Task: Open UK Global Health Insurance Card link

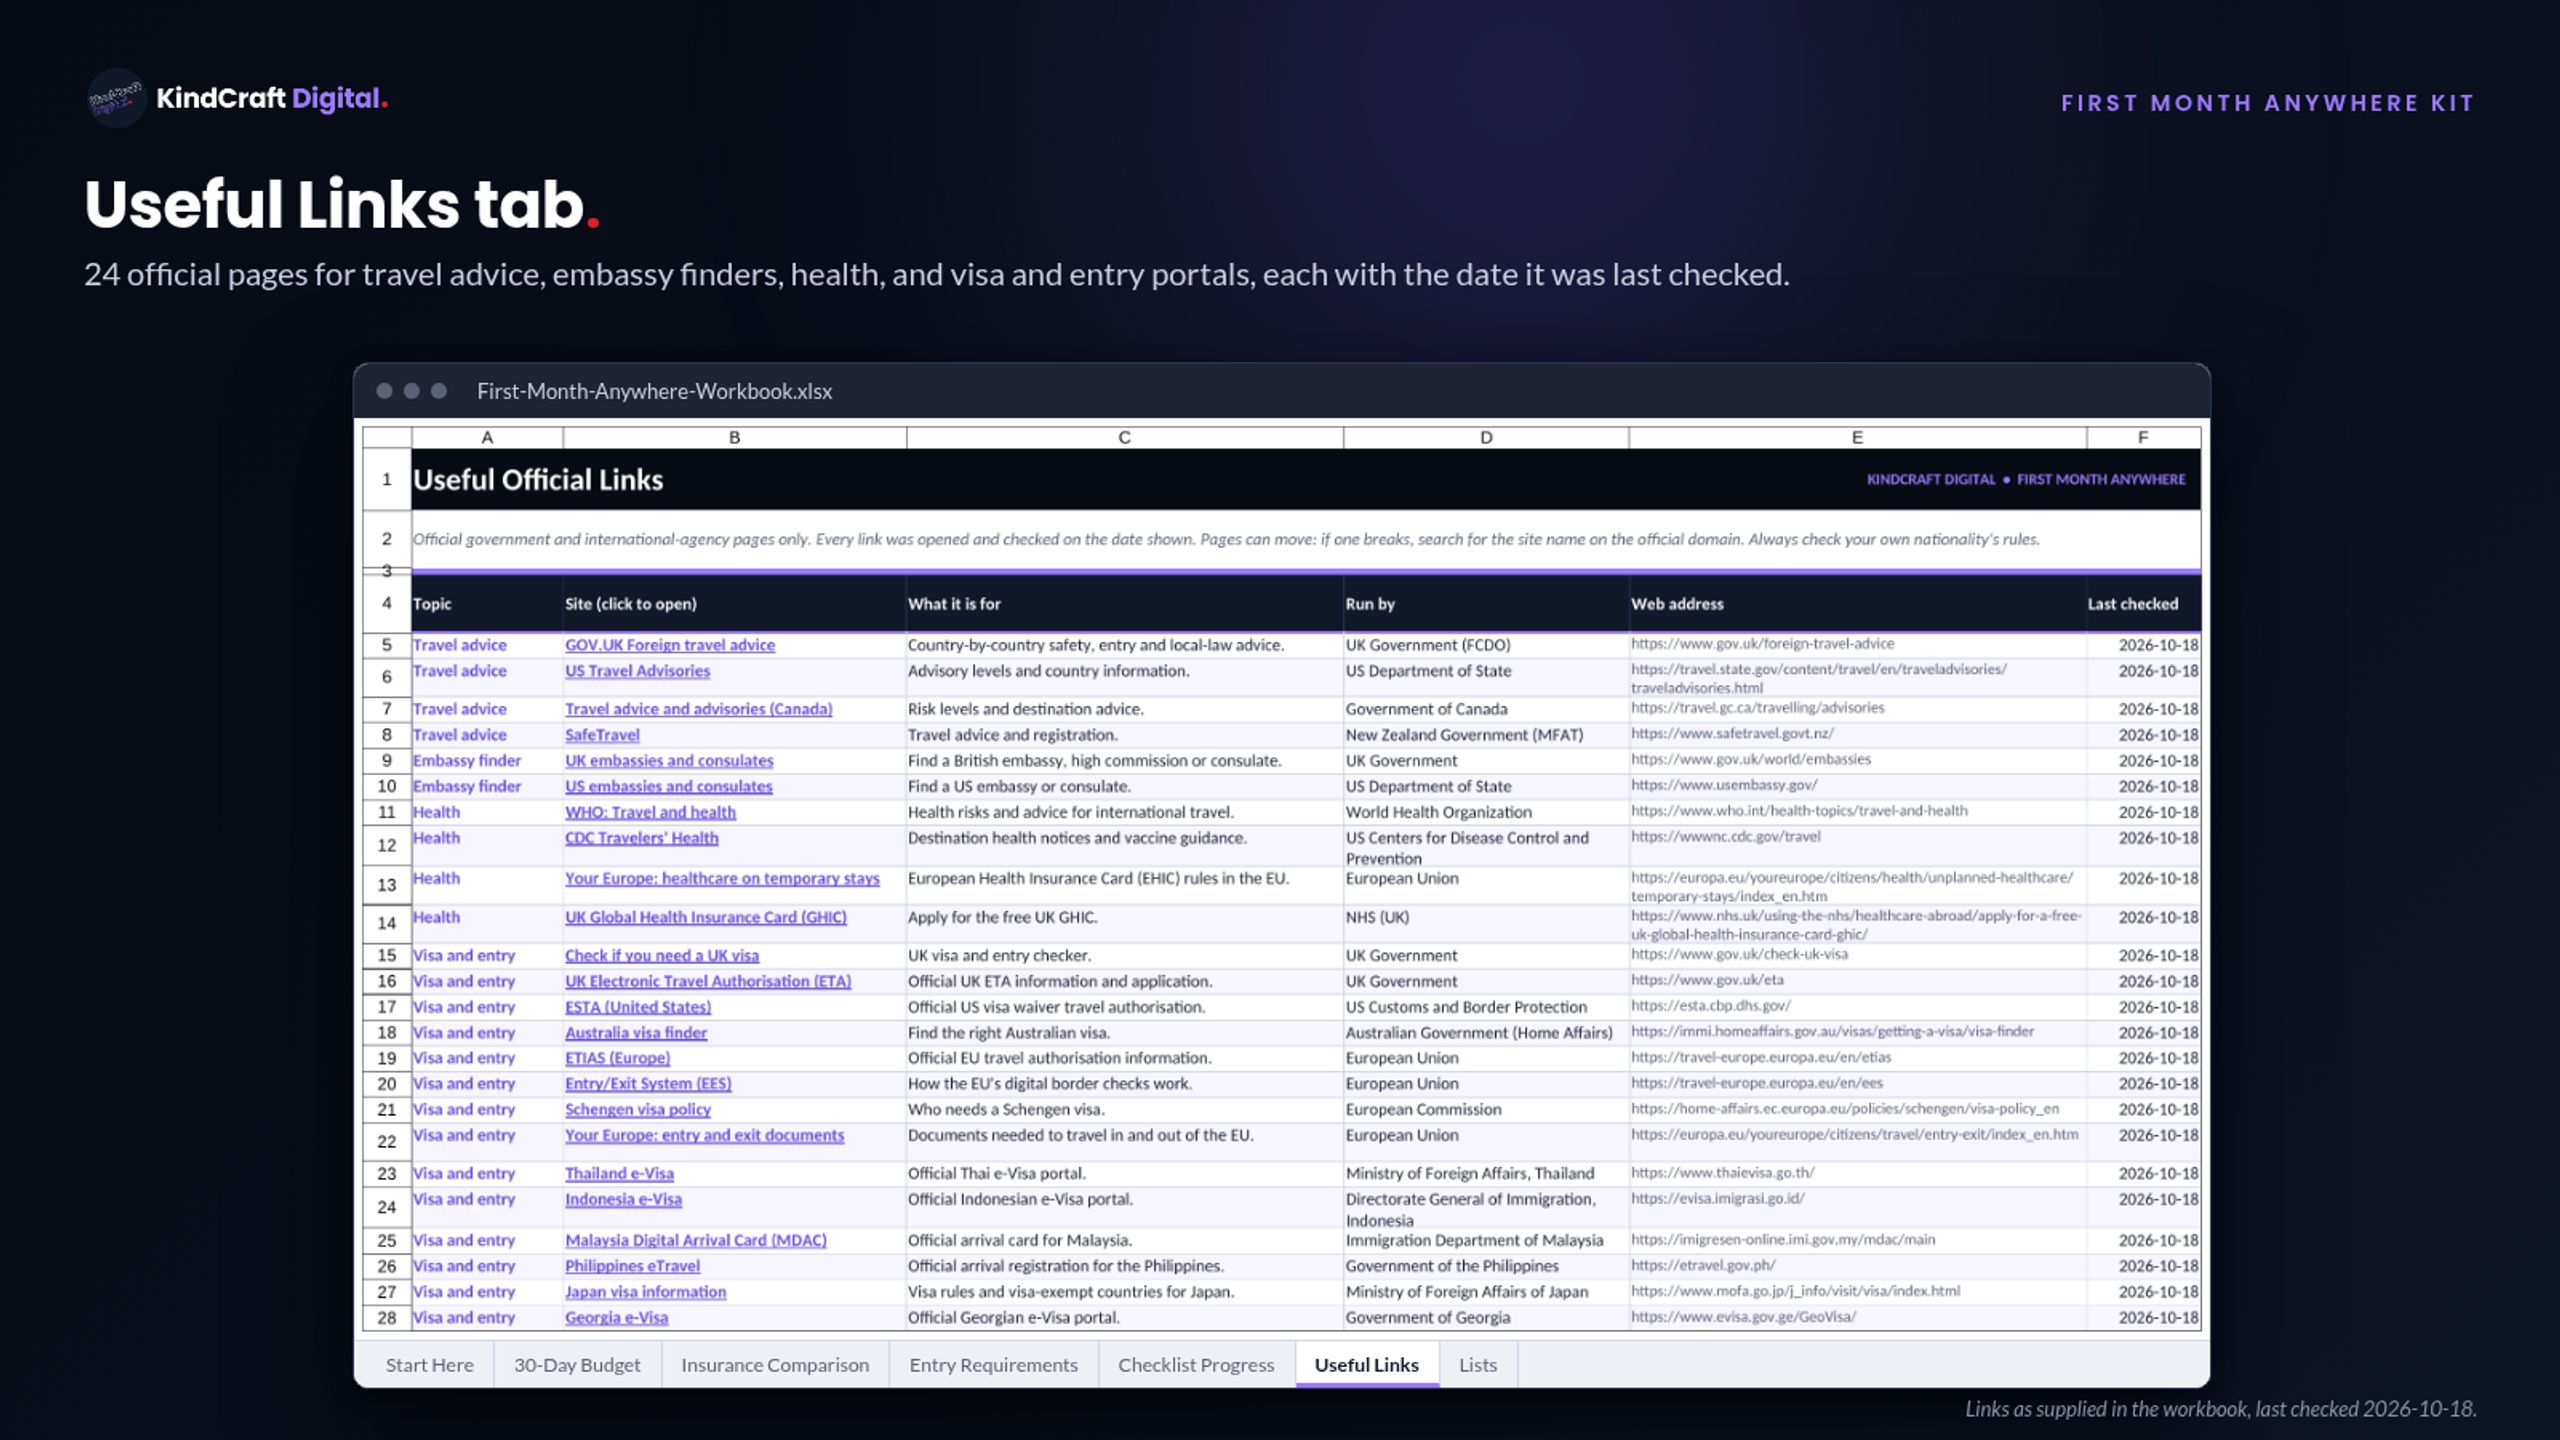Action: point(705,917)
